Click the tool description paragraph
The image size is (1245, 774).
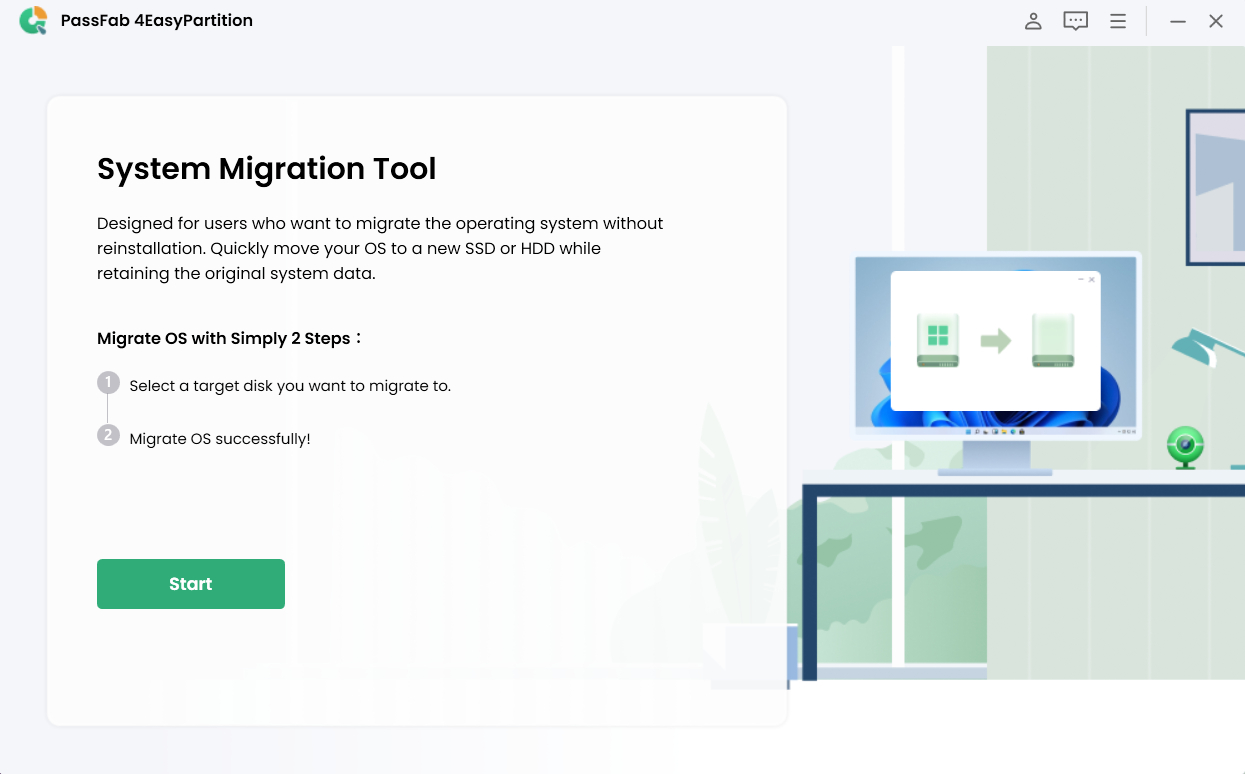[x=378, y=248]
